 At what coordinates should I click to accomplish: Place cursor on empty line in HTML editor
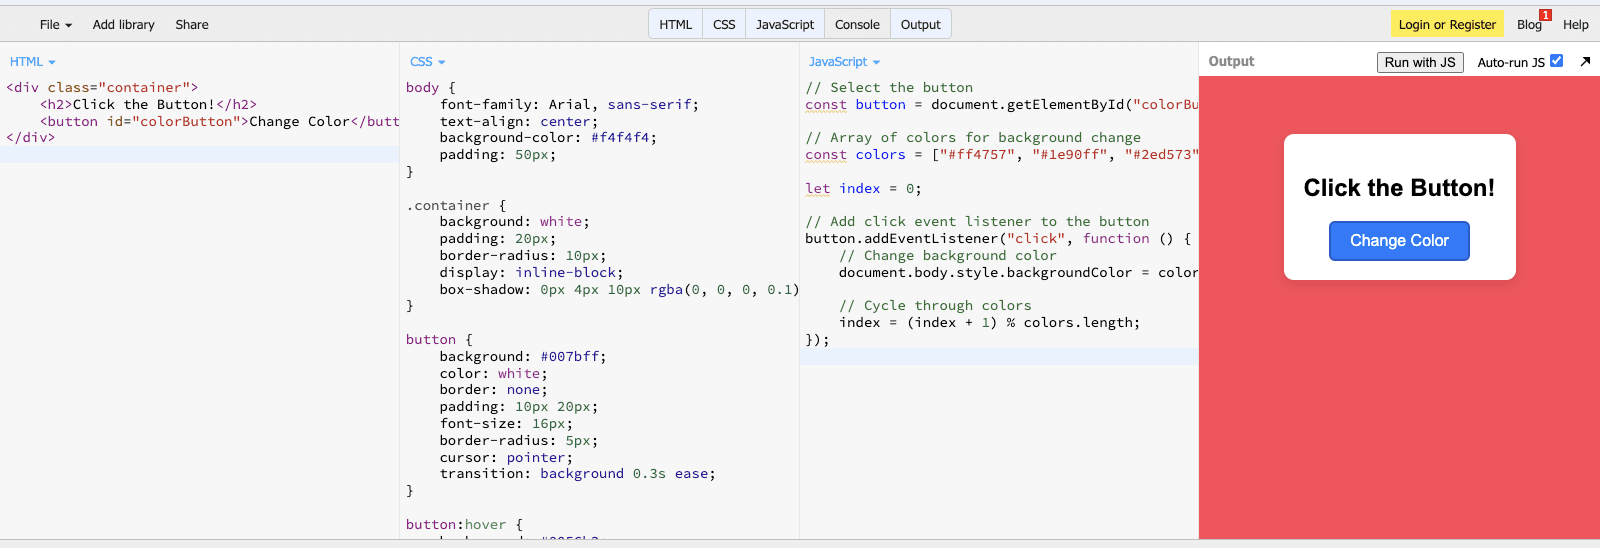tap(200, 155)
